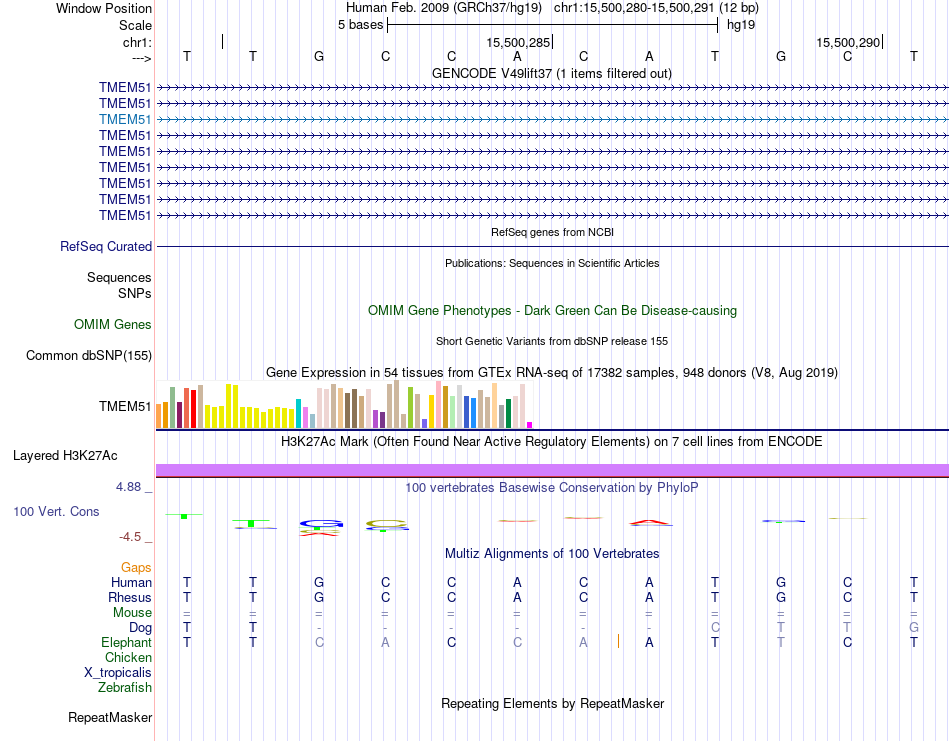This screenshot has height=741, width=950.
Task: Click the 15,500,290 ruler coordinate
Action: (x=848, y=42)
